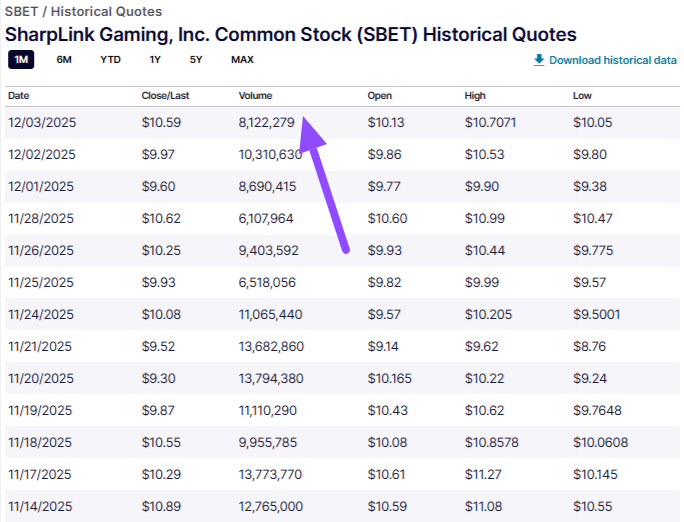684x522 pixels.
Task: Select open price $10.165
Action: [390, 379]
